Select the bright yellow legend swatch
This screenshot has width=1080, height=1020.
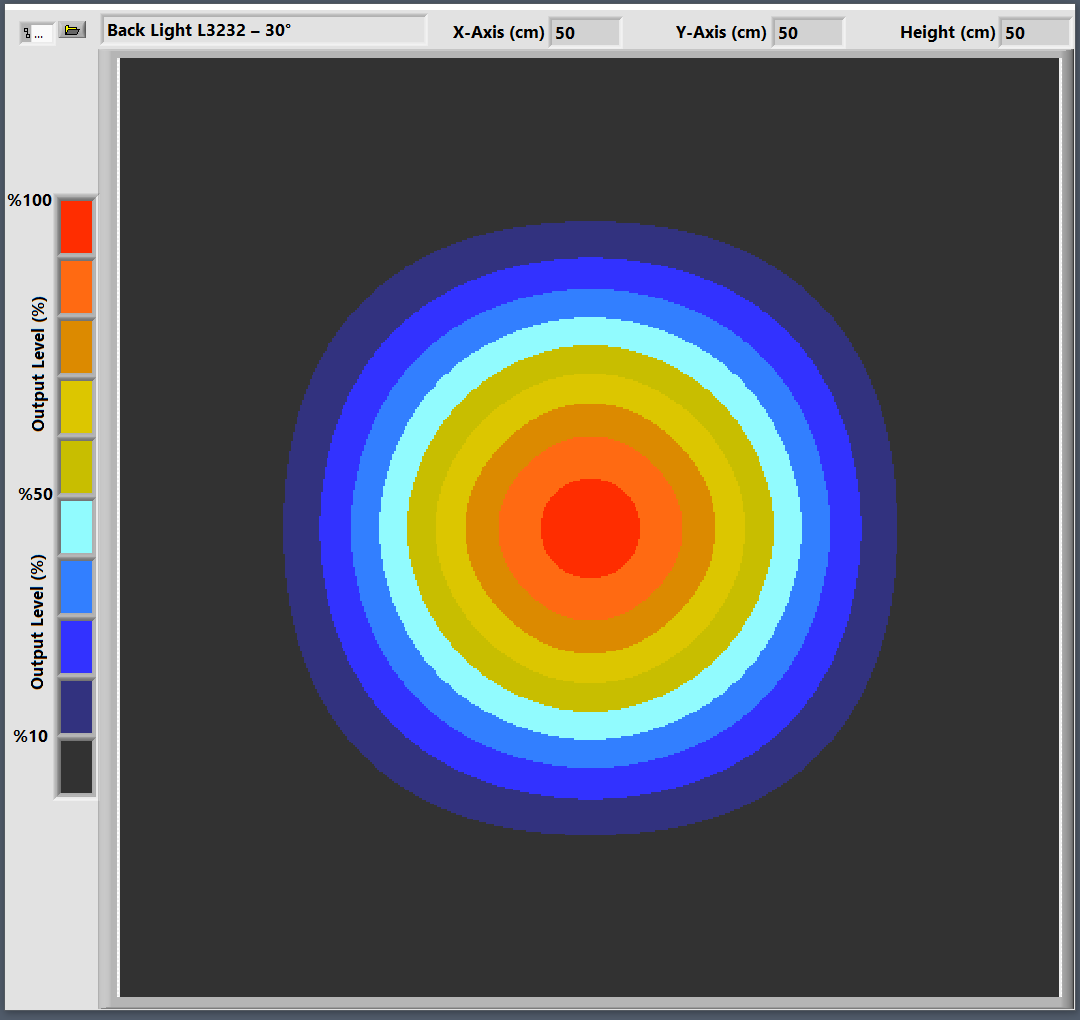tap(76, 407)
